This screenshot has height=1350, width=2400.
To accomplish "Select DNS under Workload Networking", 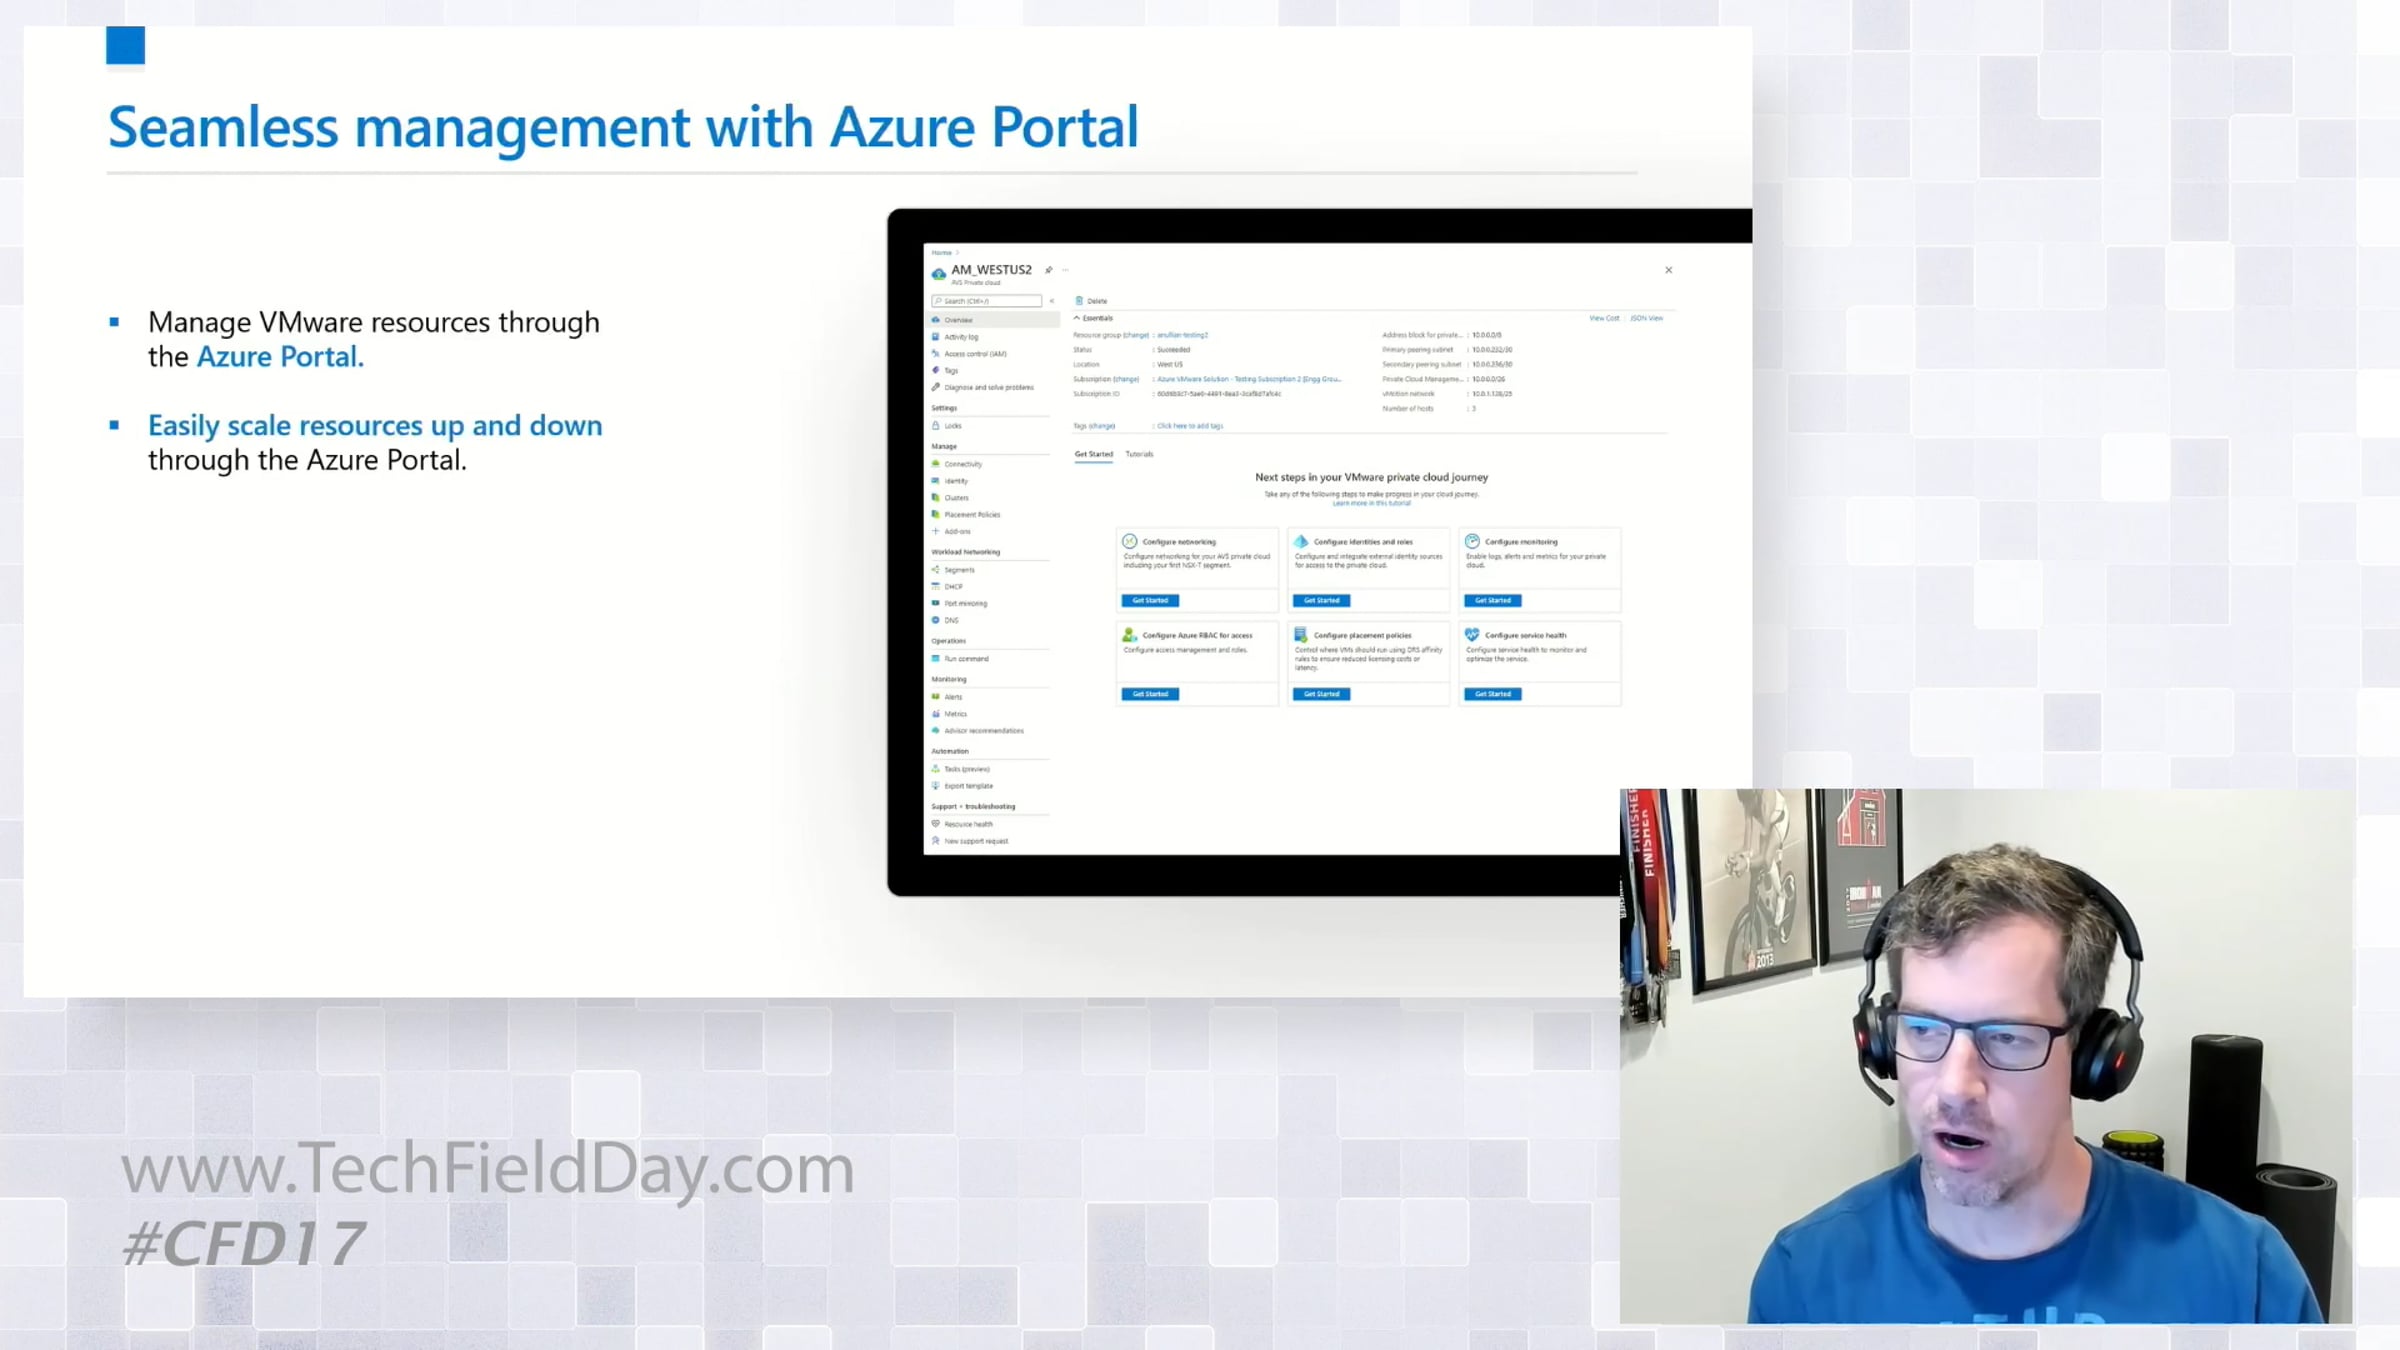I will 951,621.
